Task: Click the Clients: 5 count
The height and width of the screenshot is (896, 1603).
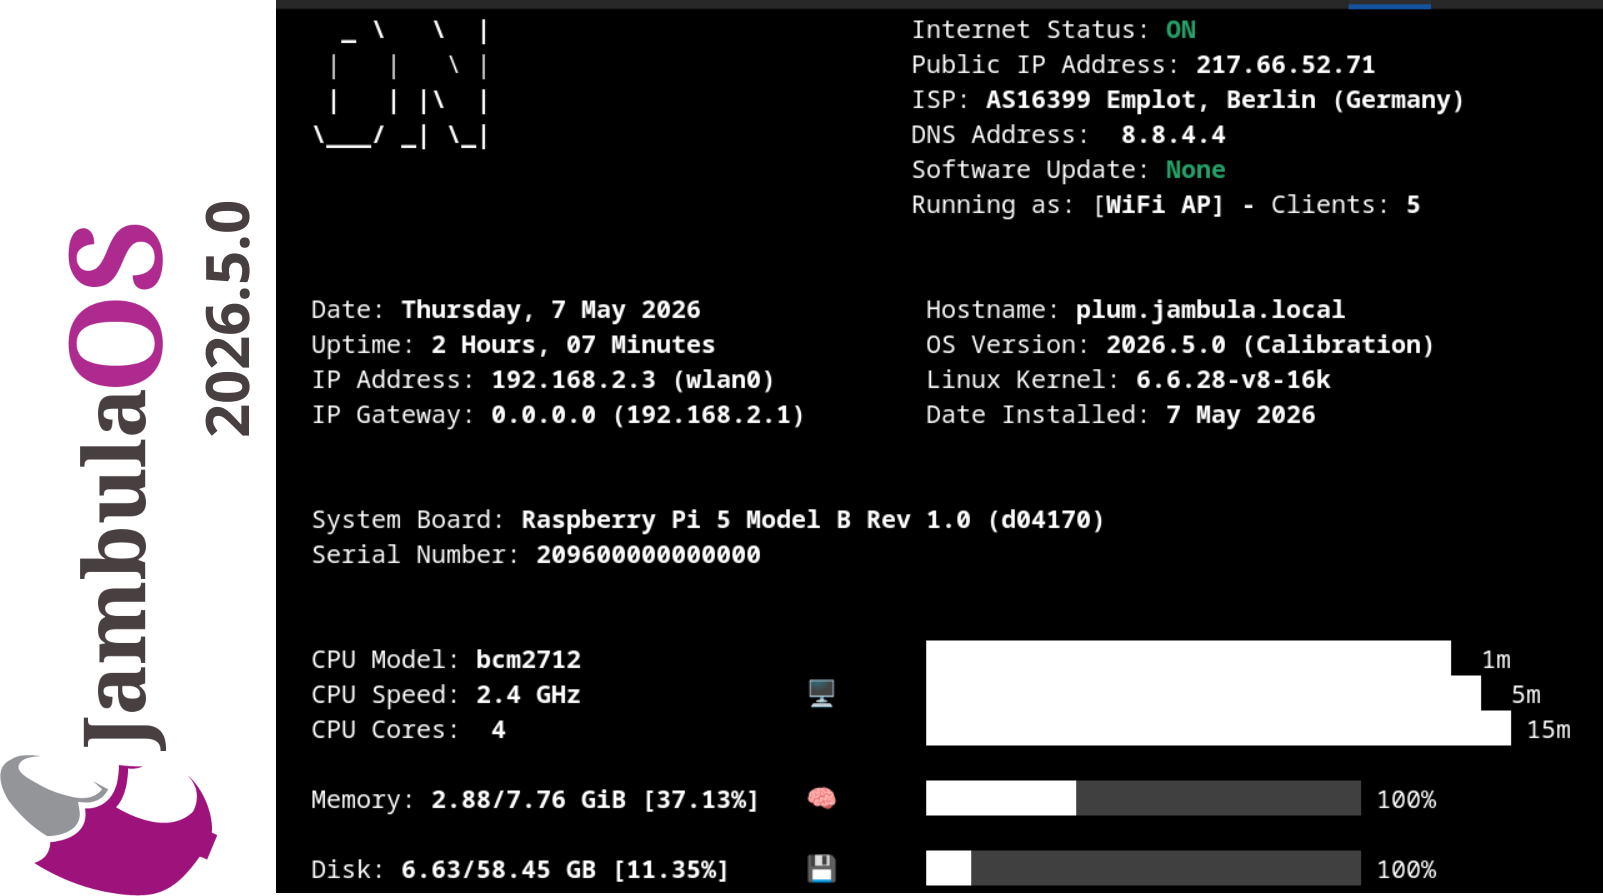Action: coord(1346,205)
